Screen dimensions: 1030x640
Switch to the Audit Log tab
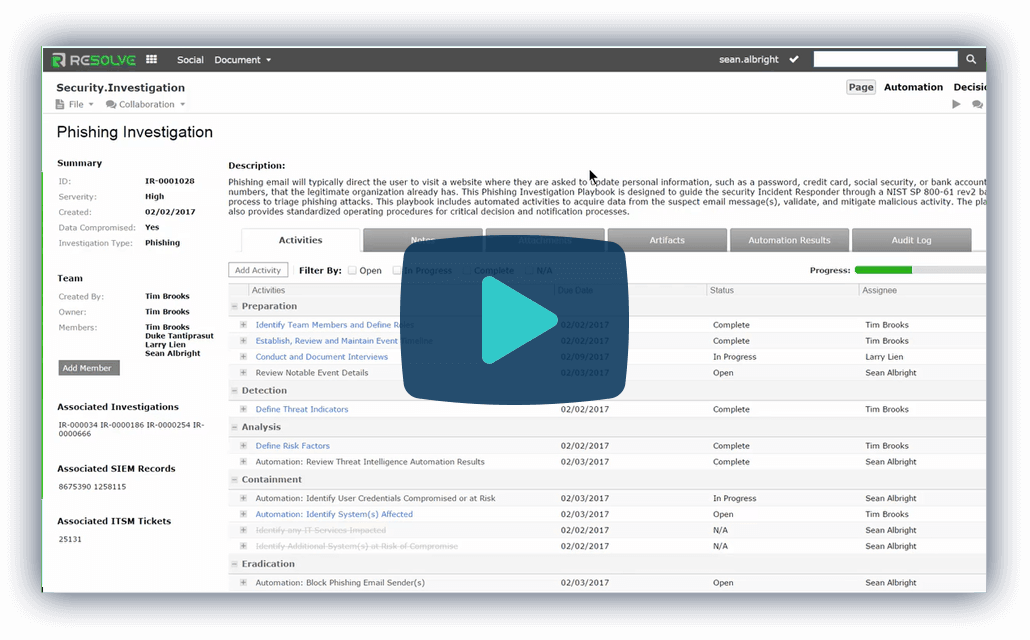coord(911,240)
